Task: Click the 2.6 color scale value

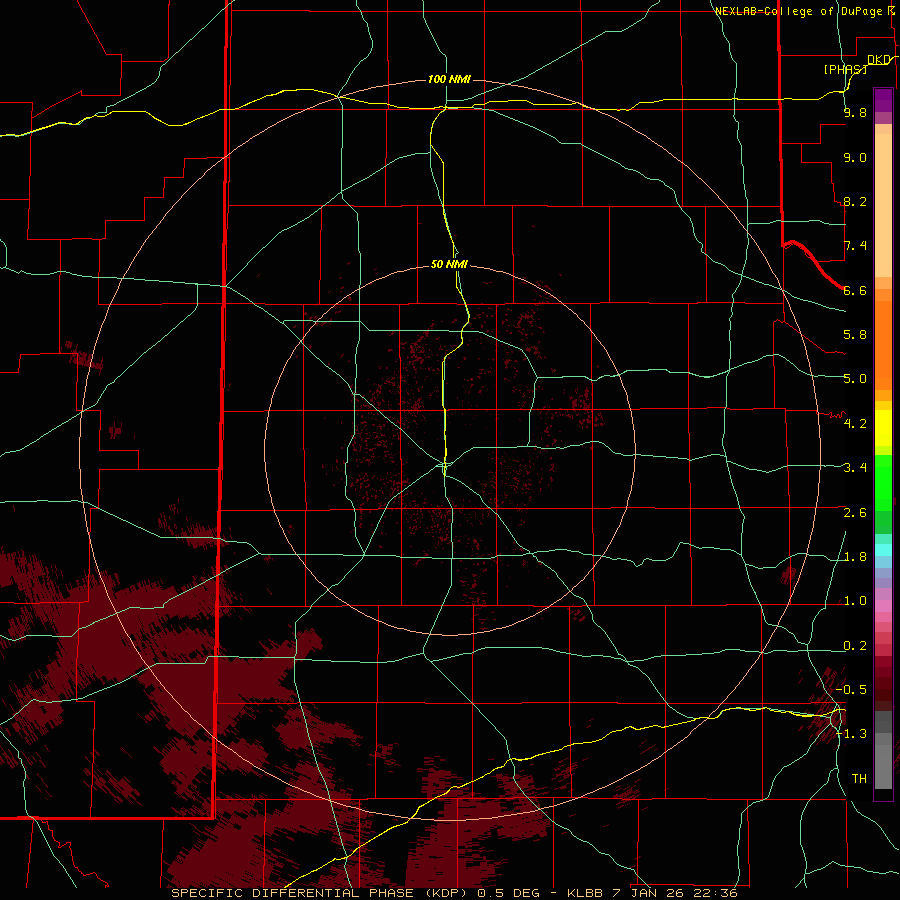Action: click(x=855, y=513)
